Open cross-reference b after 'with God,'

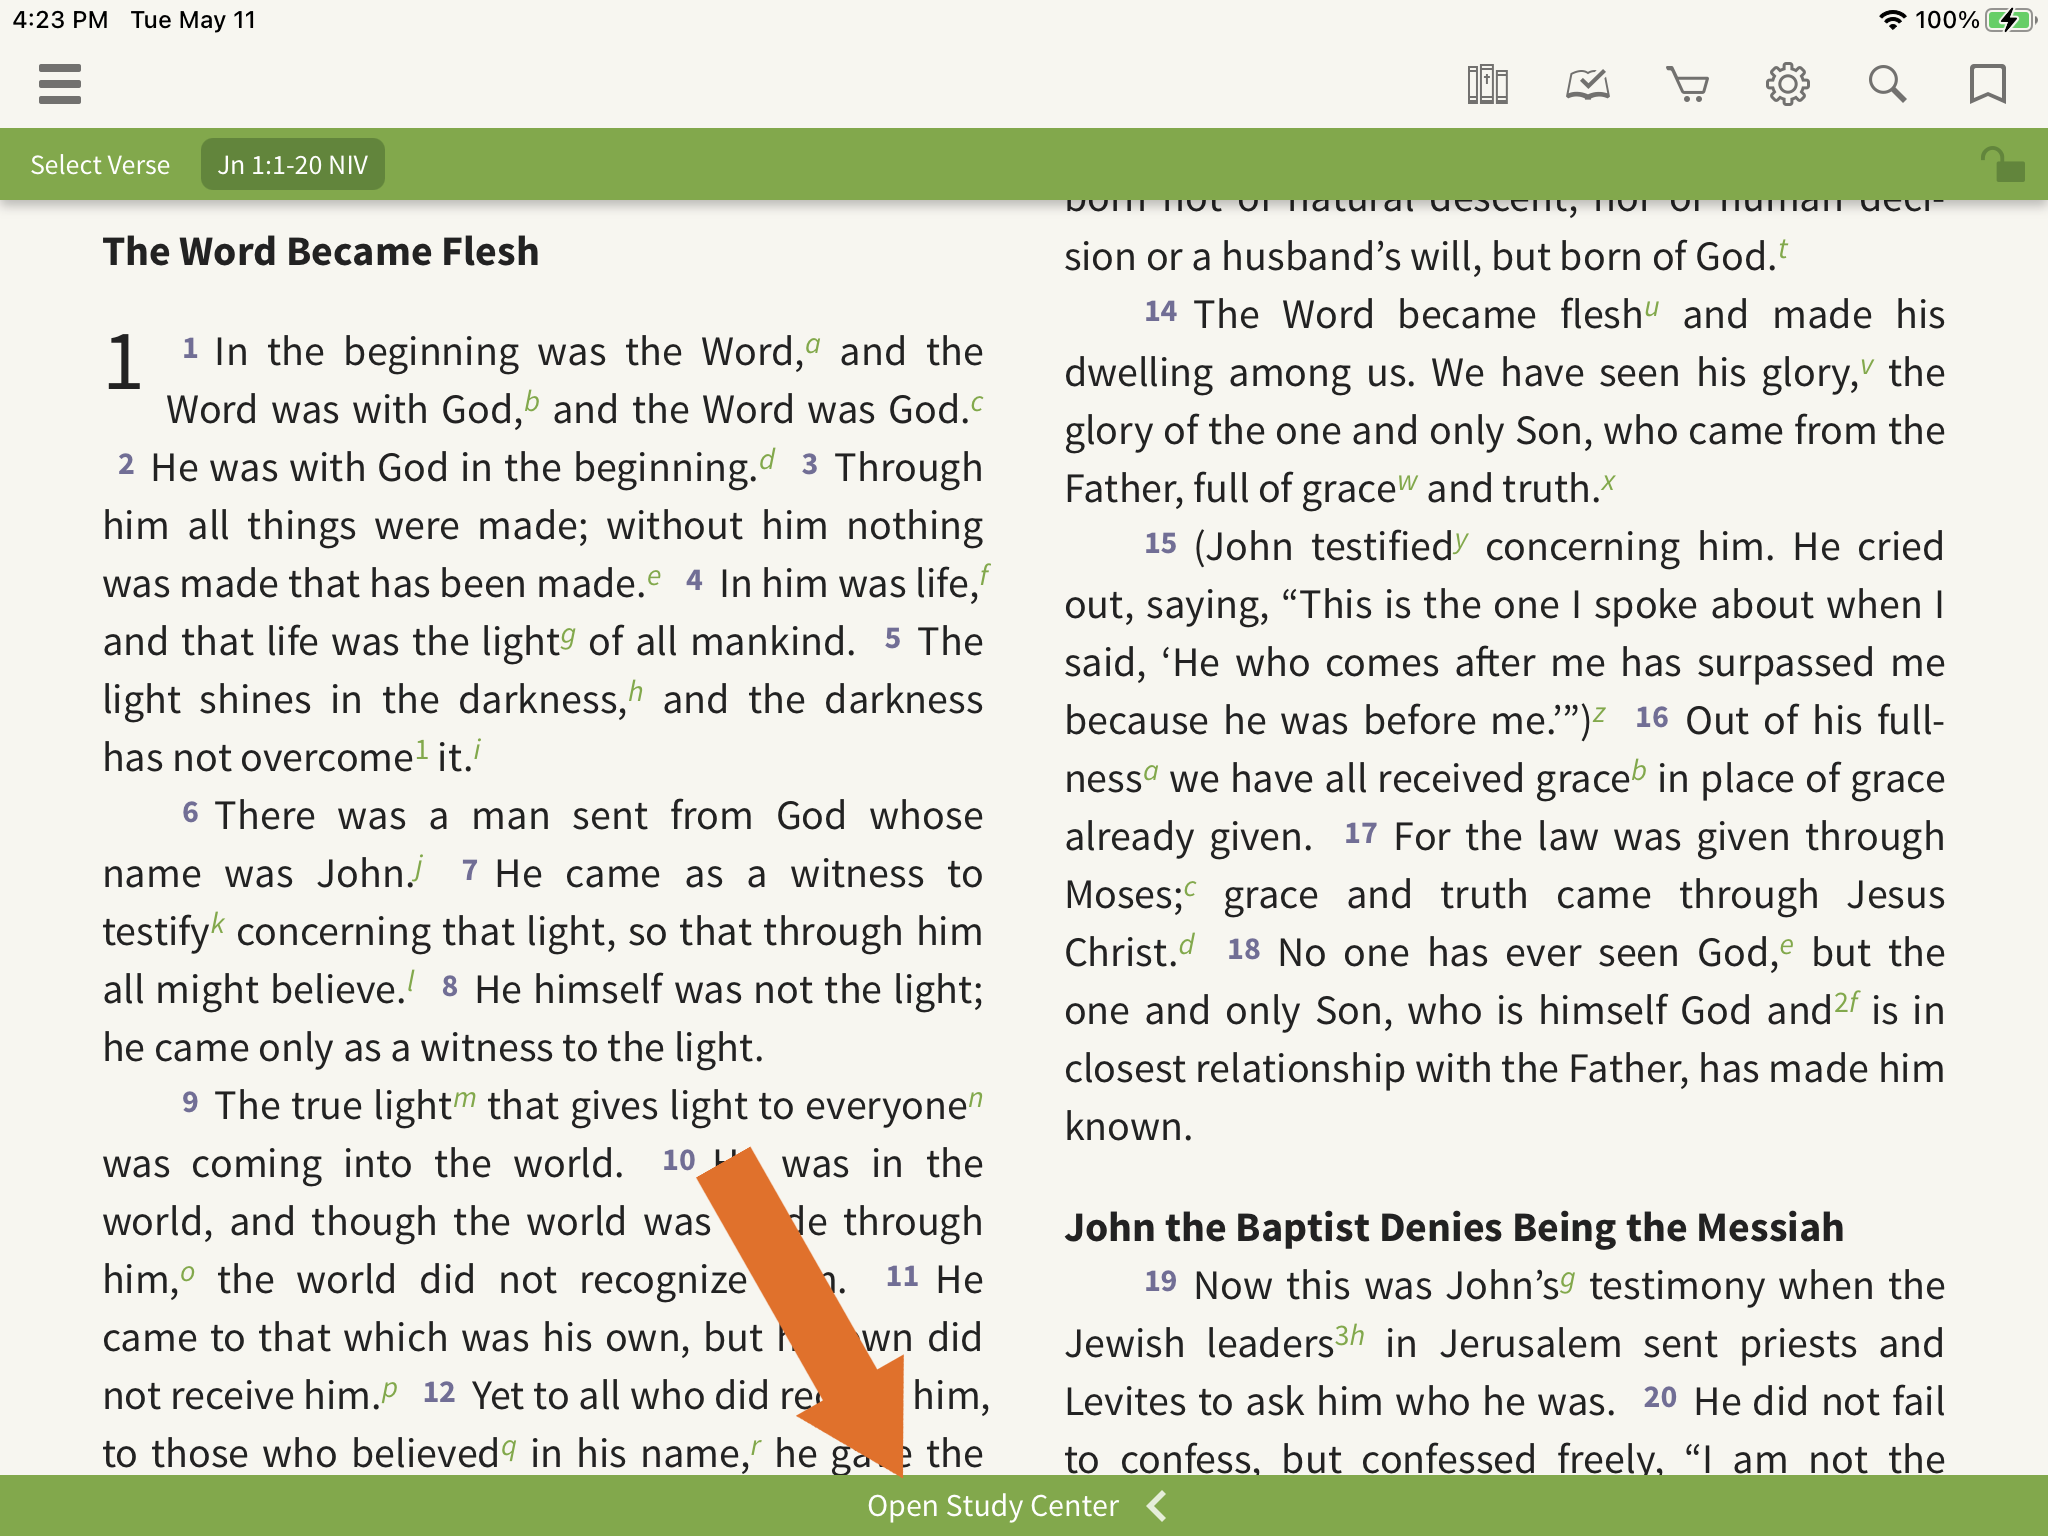(x=532, y=402)
